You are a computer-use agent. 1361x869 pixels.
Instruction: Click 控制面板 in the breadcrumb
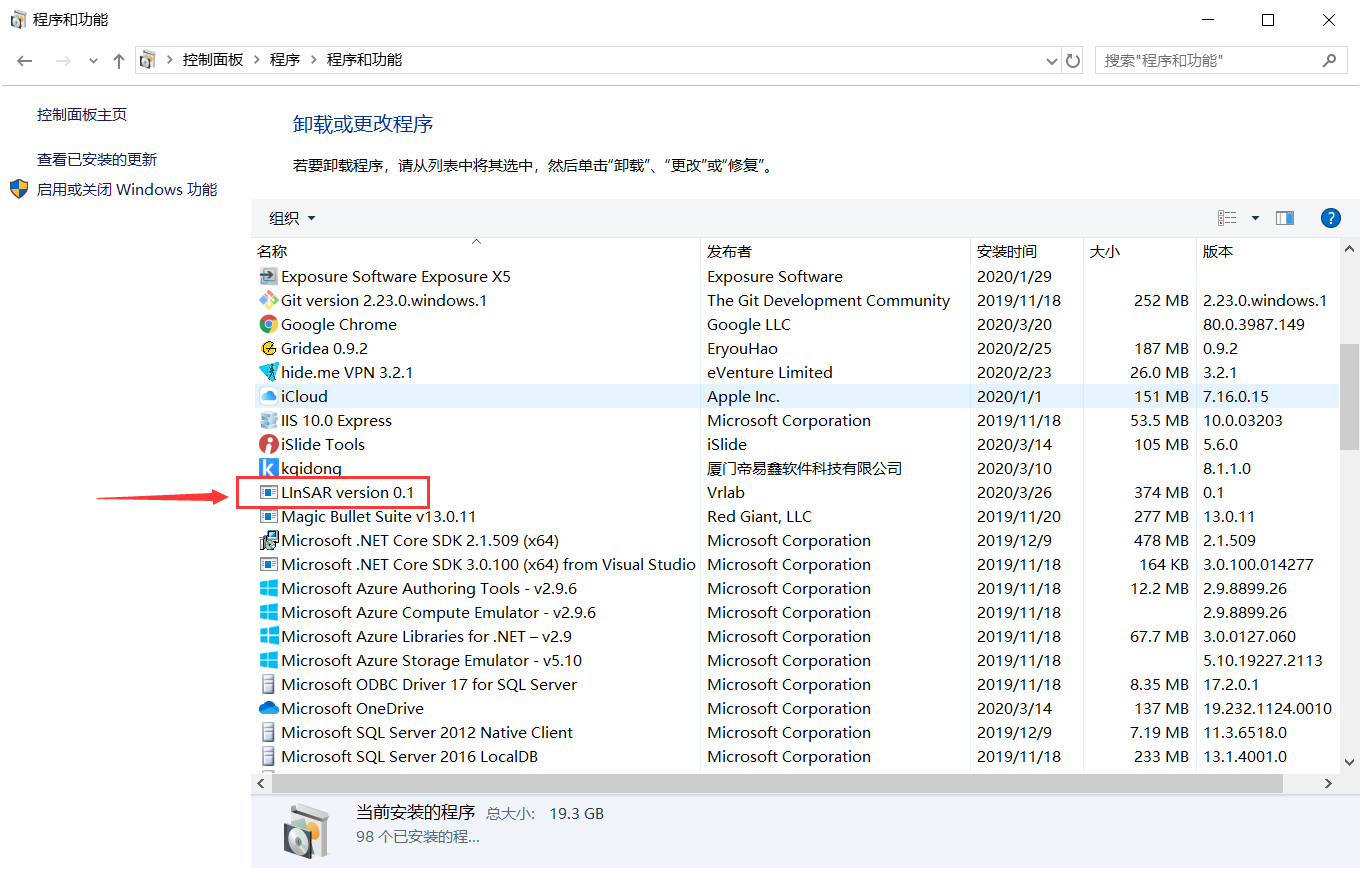pos(213,60)
